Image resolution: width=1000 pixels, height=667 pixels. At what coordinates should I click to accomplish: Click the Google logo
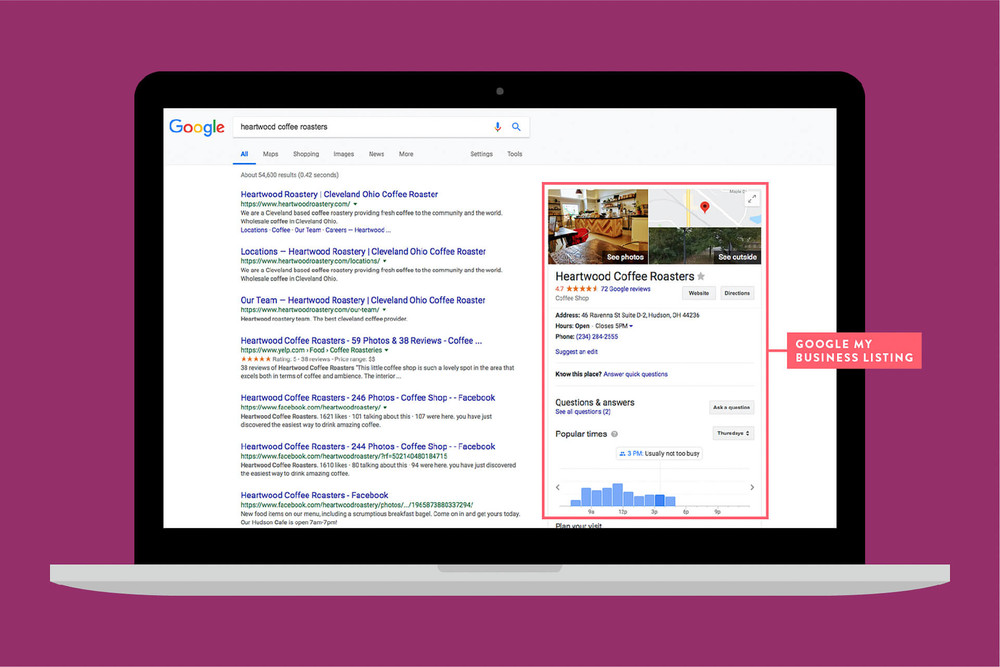196,127
